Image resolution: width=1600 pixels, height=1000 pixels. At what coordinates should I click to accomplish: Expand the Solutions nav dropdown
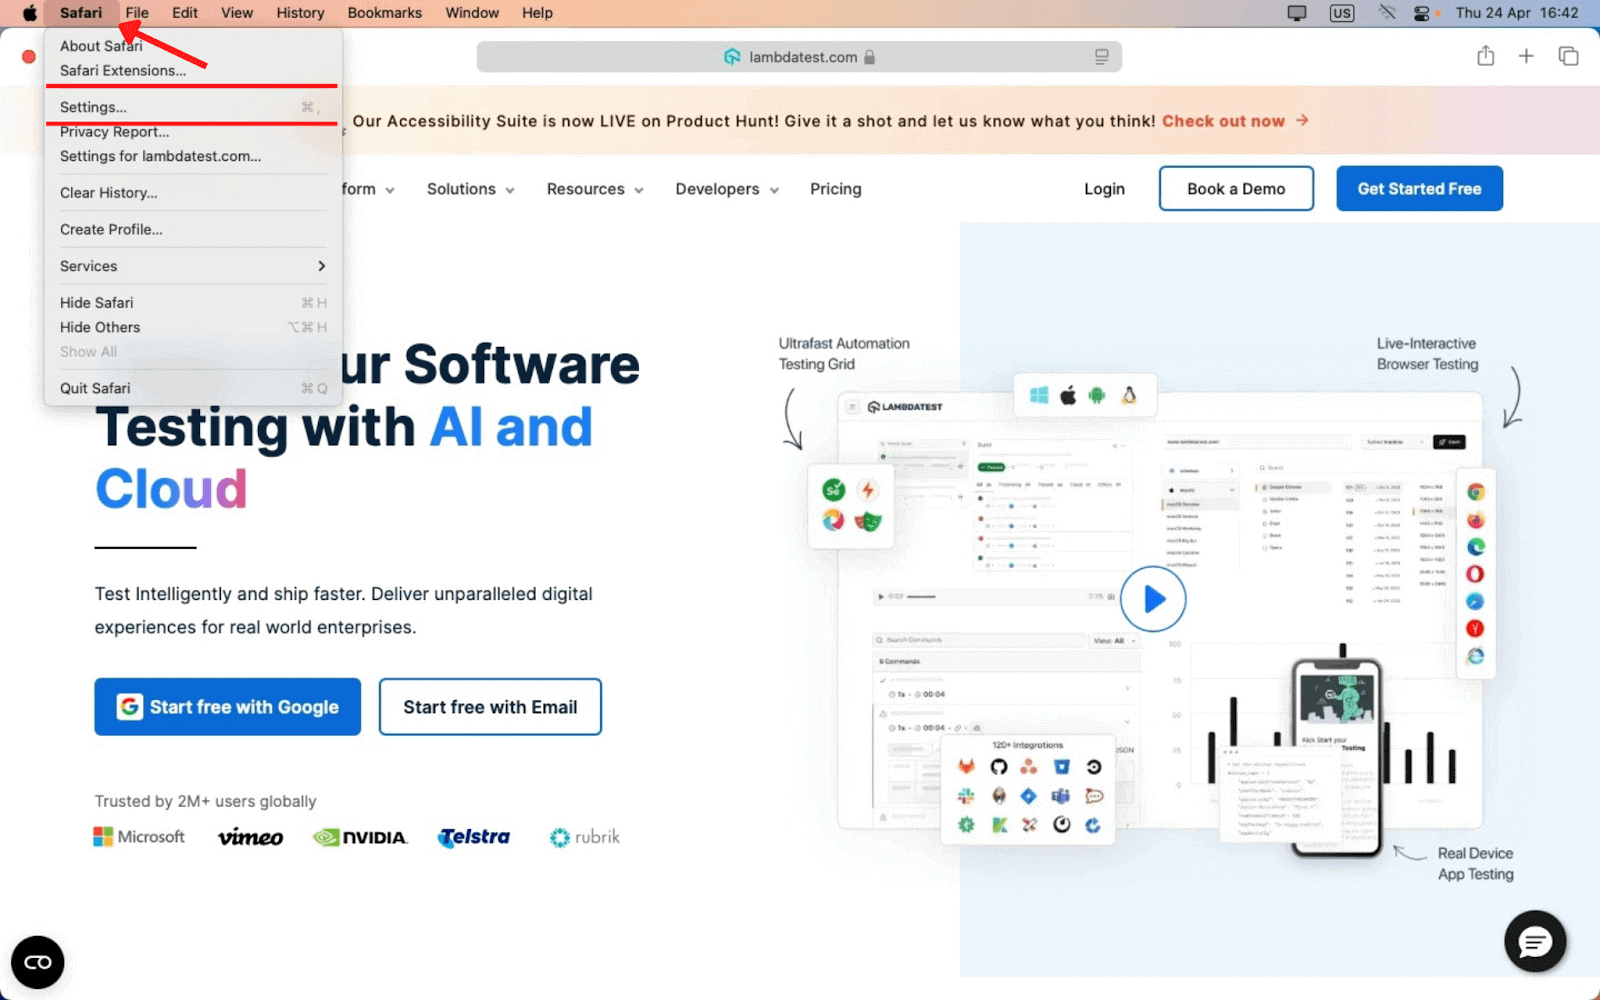(x=471, y=189)
